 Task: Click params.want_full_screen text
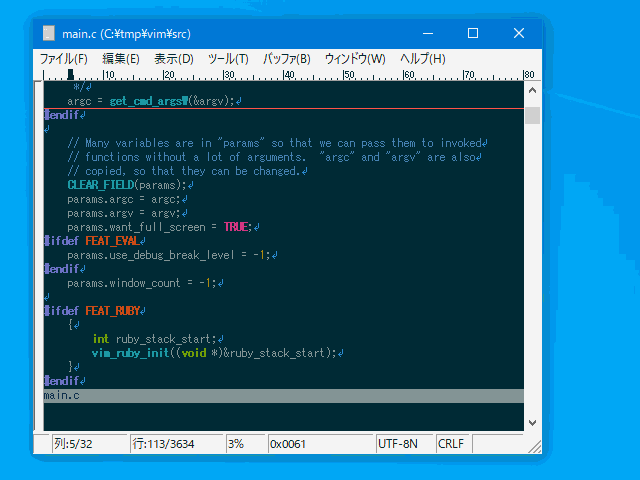136,227
